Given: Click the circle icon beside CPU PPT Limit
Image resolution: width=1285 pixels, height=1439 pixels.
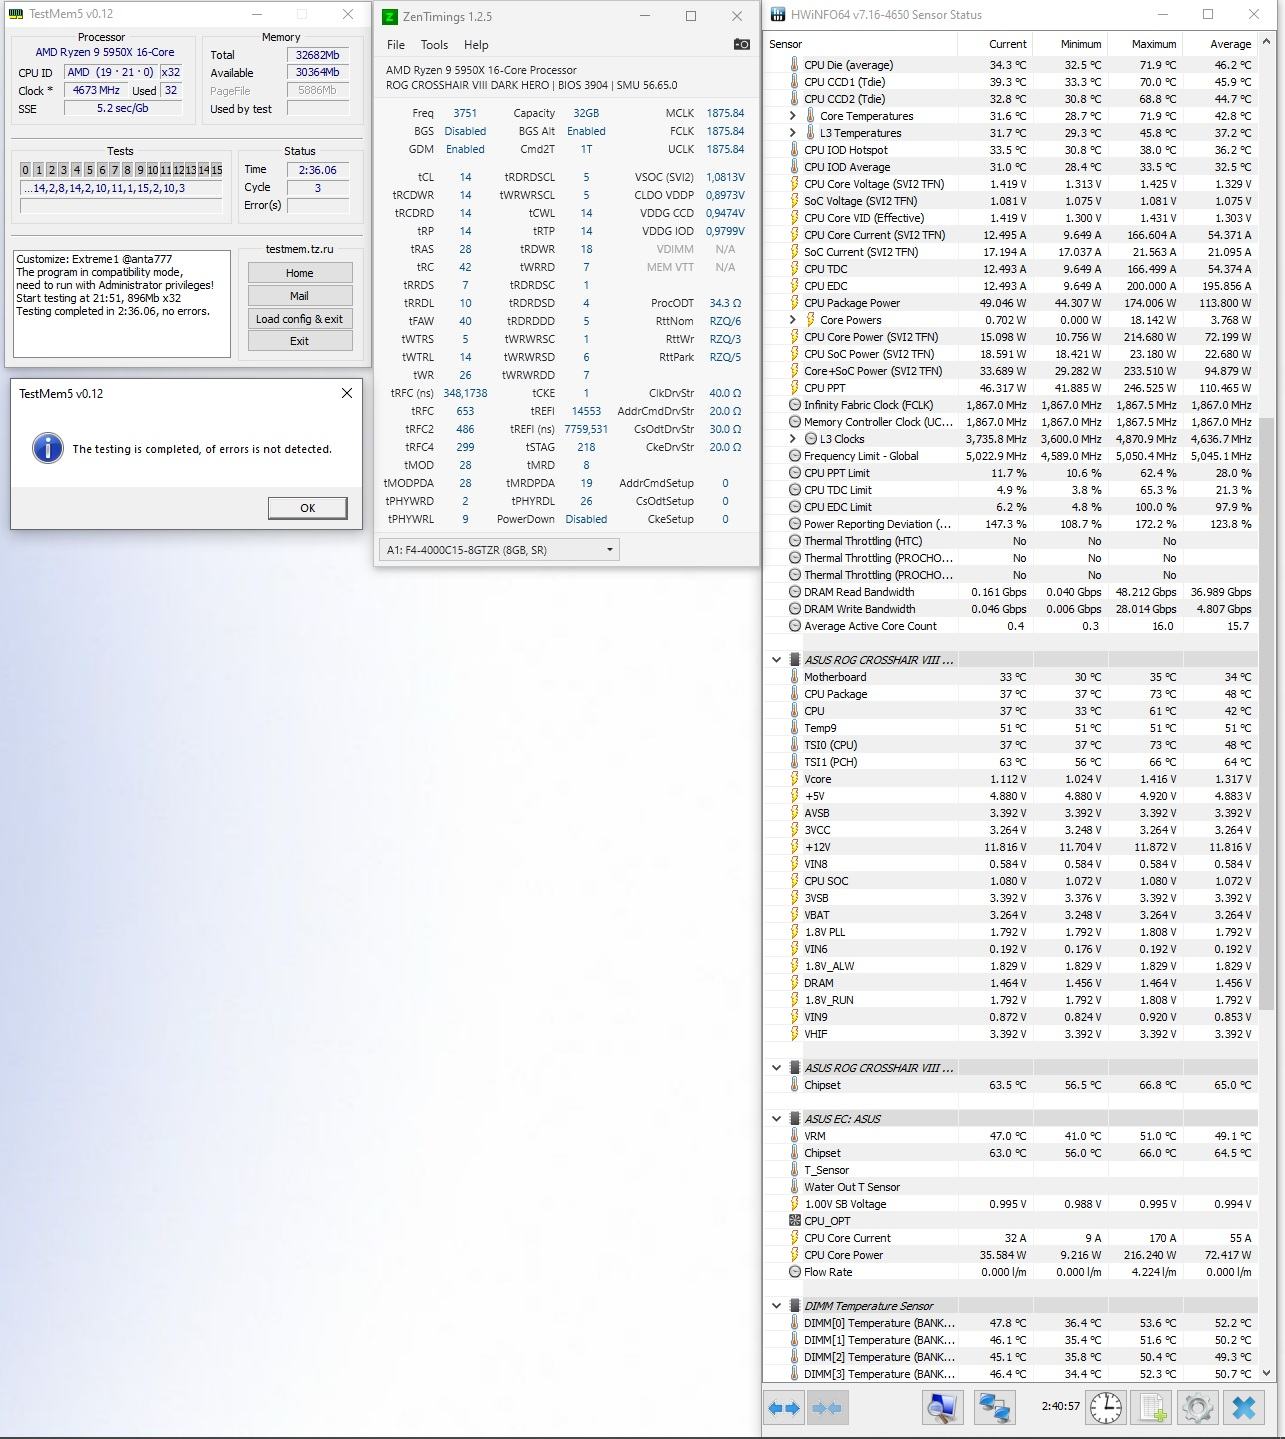Looking at the screenshot, I should pyautogui.click(x=794, y=473).
